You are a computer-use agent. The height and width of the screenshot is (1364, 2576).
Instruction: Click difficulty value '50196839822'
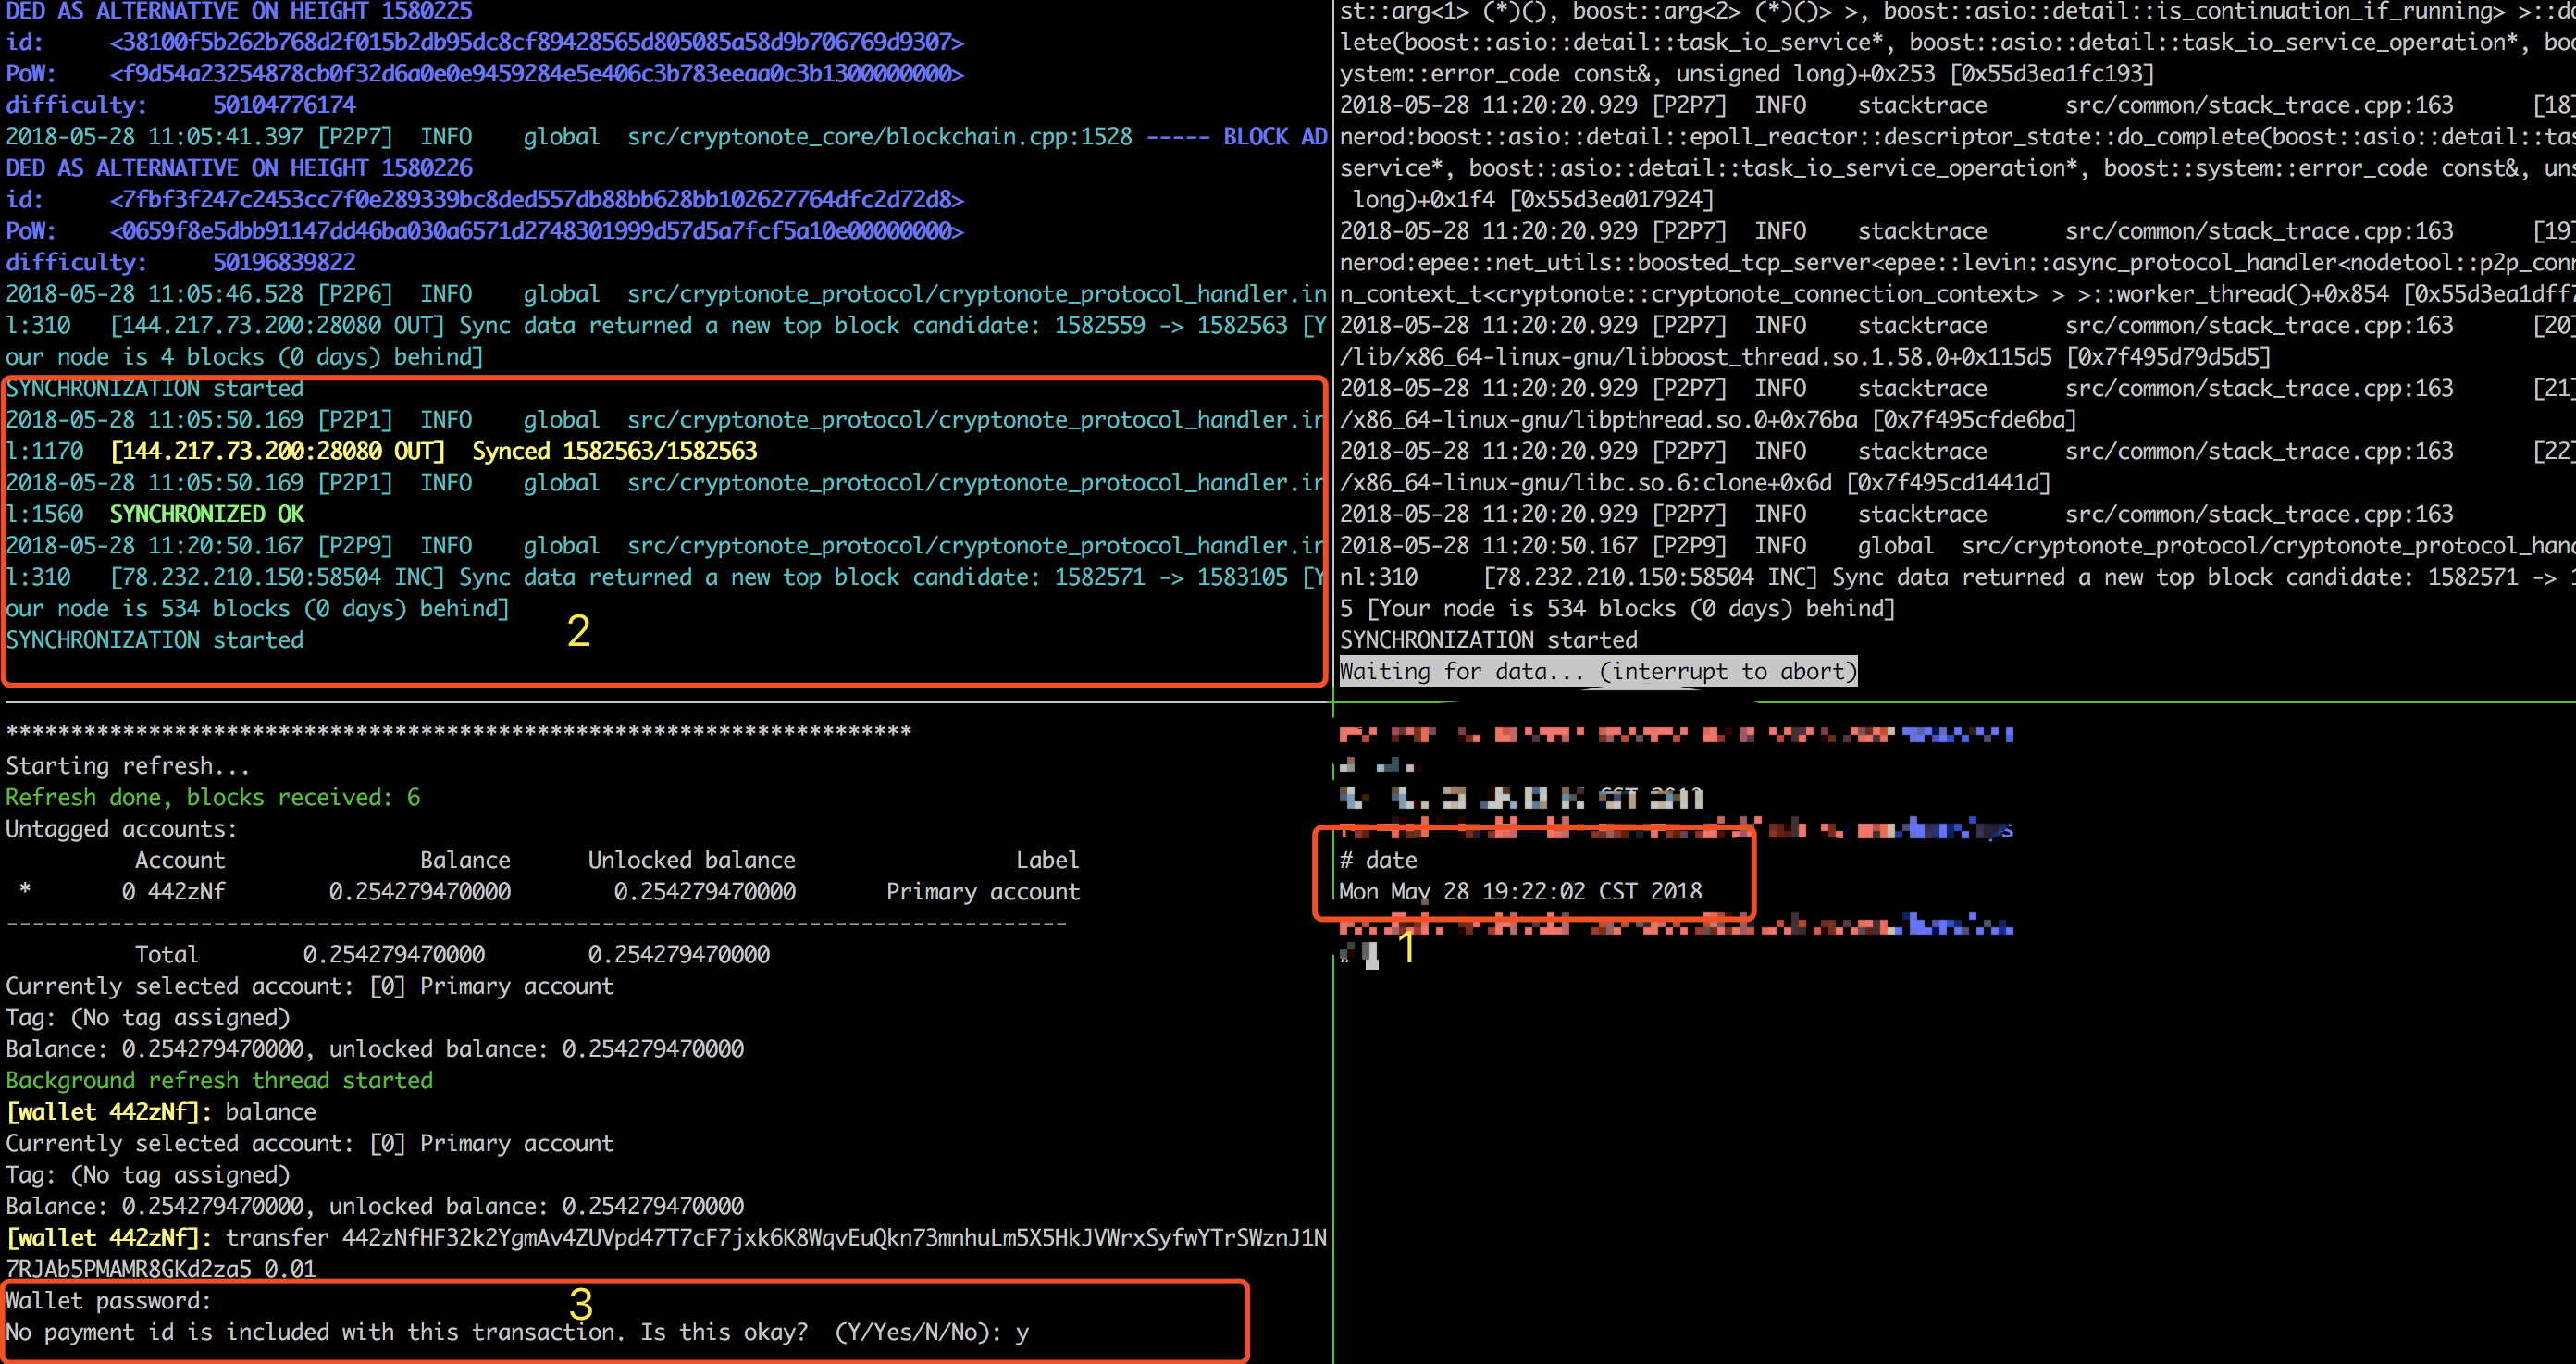click(x=284, y=262)
